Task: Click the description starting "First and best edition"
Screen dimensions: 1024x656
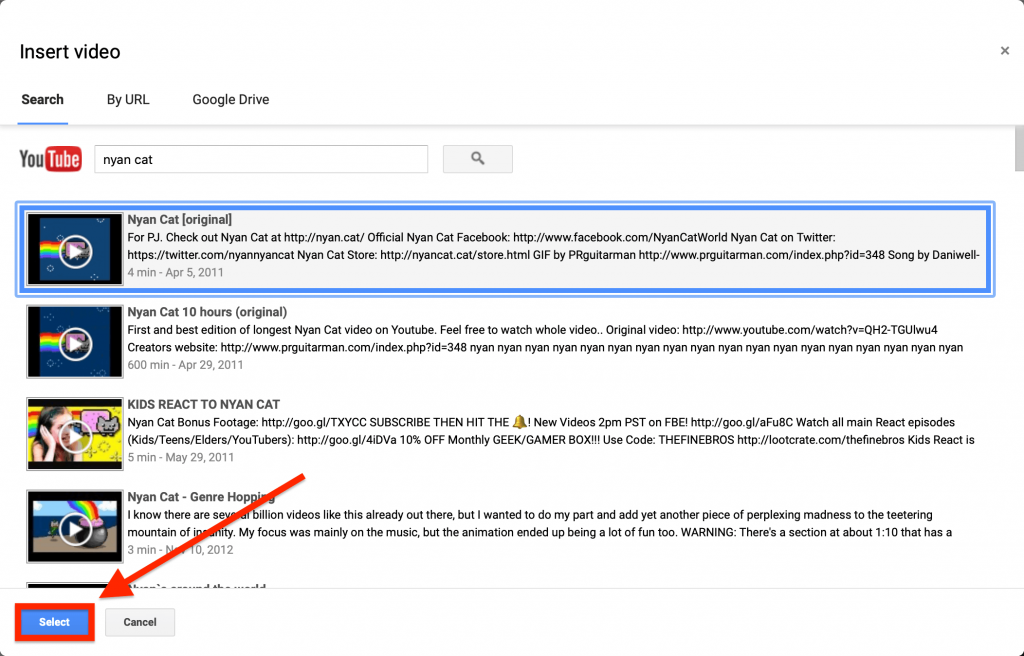Action: [x=545, y=338]
